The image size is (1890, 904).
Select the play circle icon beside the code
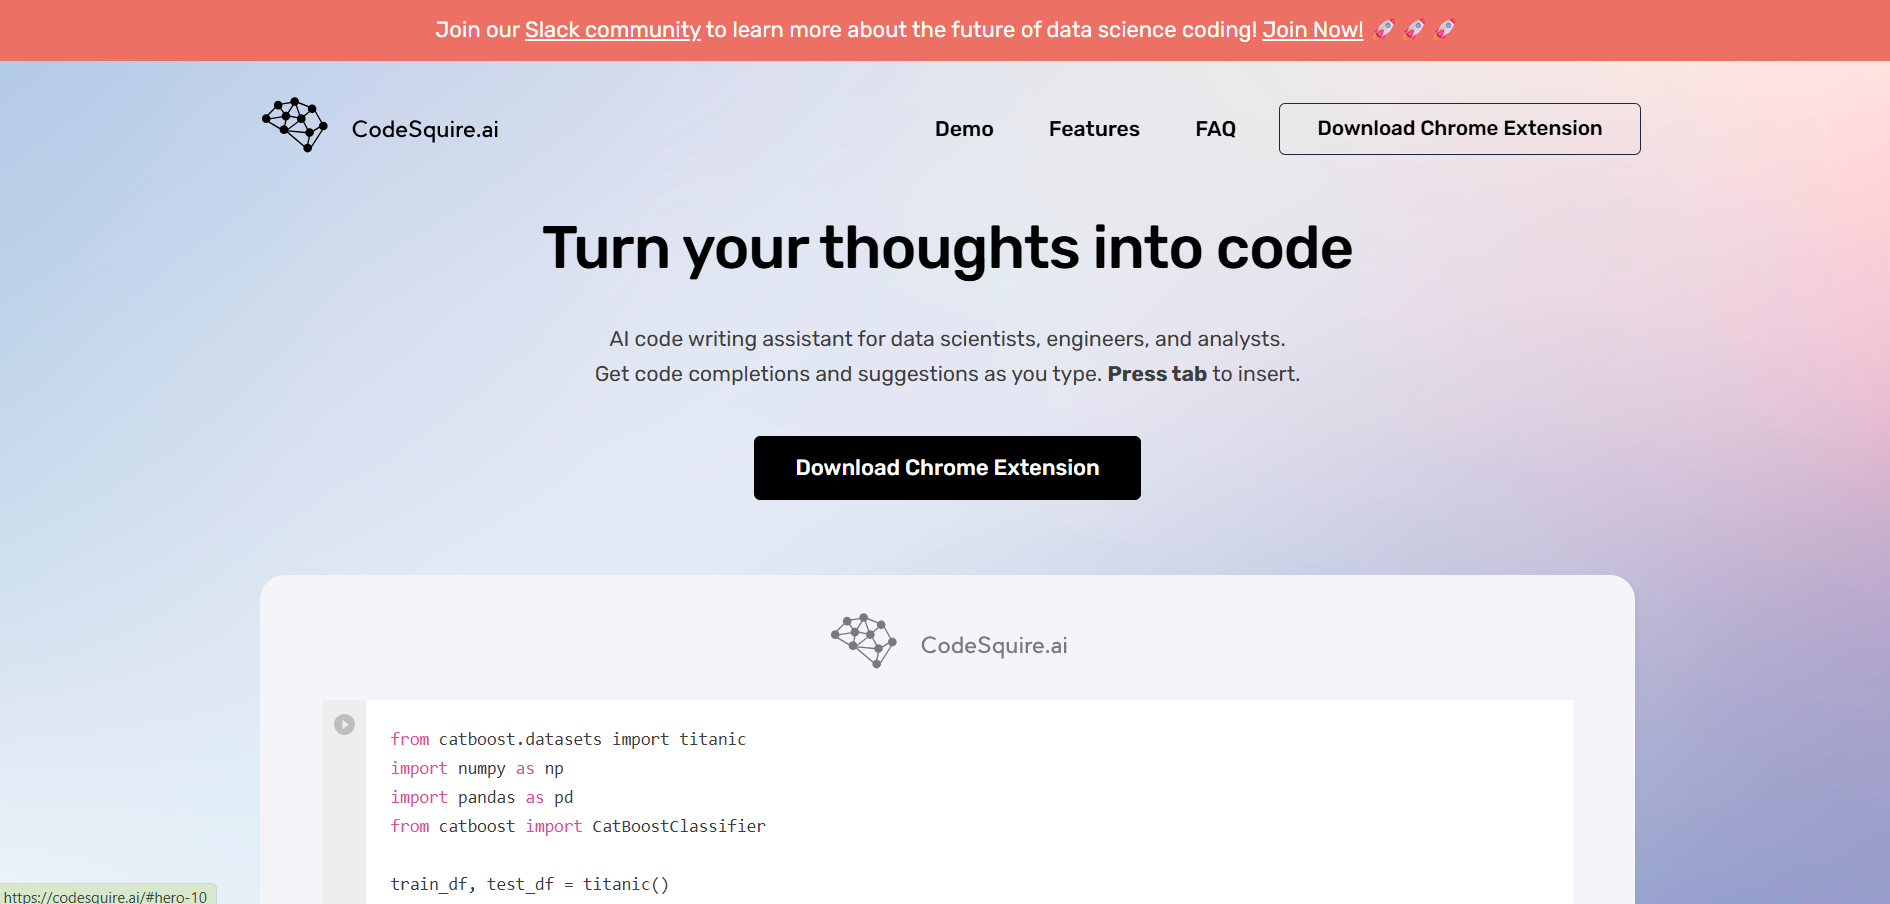(346, 724)
